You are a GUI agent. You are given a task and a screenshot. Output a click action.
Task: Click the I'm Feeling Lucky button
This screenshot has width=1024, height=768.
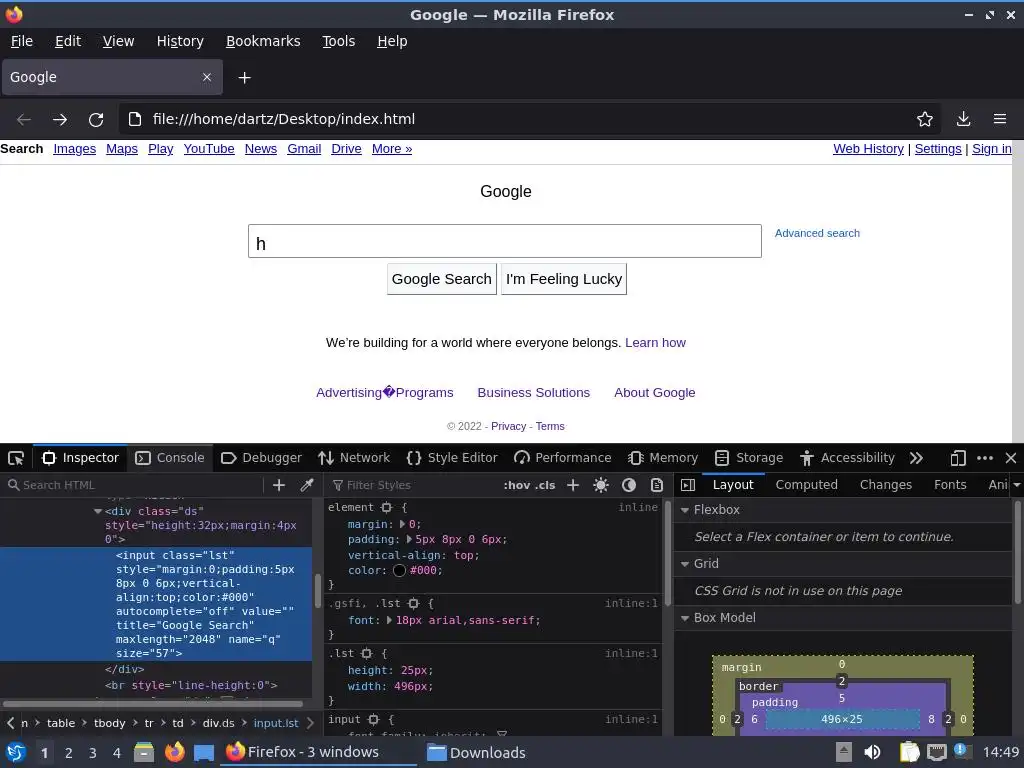(x=564, y=279)
